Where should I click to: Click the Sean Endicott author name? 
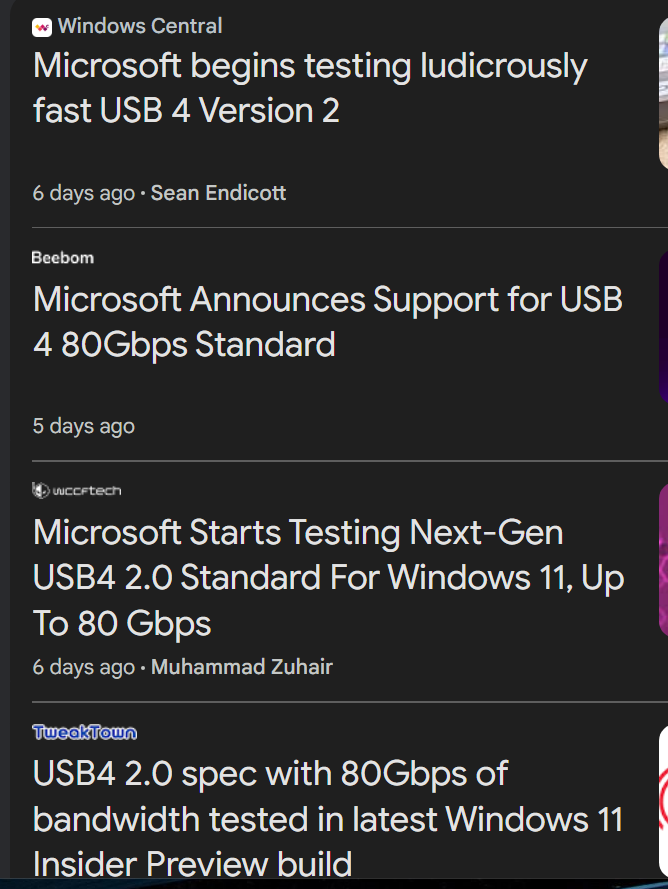point(218,193)
